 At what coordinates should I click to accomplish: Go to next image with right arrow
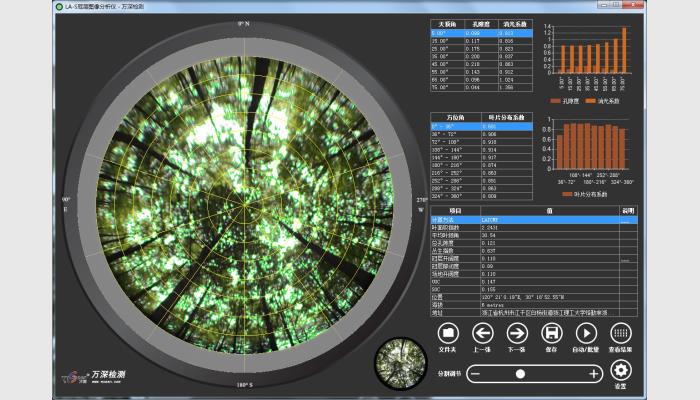[x=517, y=333]
